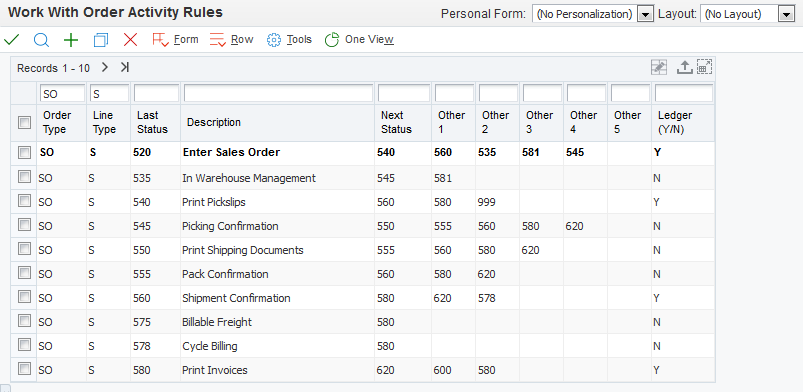Screen dimensions: 803x392
Task: Click the Ledger (Y/N) filter field
Action: 684,93
